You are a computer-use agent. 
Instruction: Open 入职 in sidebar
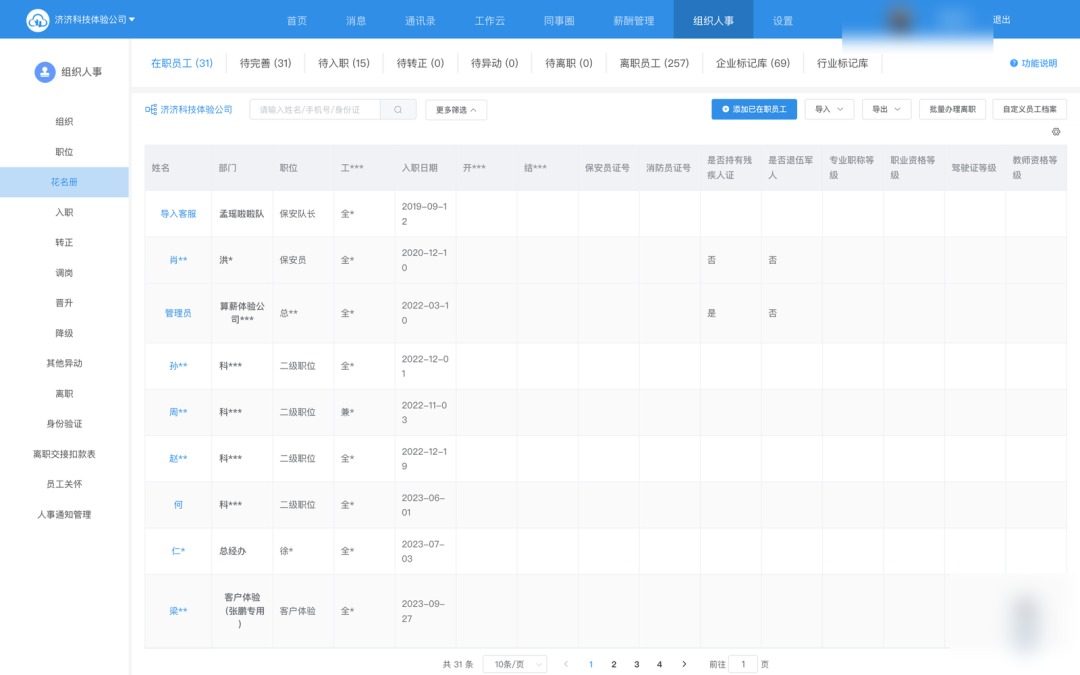point(64,212)
